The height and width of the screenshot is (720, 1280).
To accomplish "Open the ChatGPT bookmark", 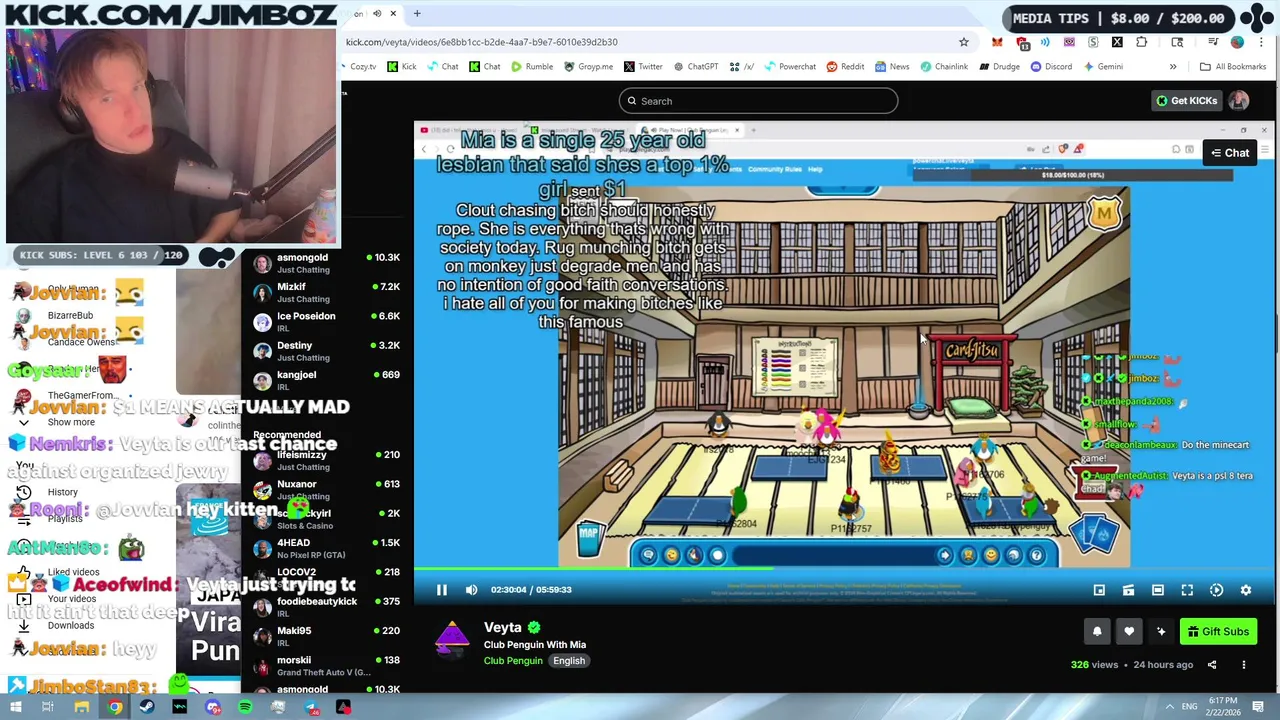I will coord(695,67).
